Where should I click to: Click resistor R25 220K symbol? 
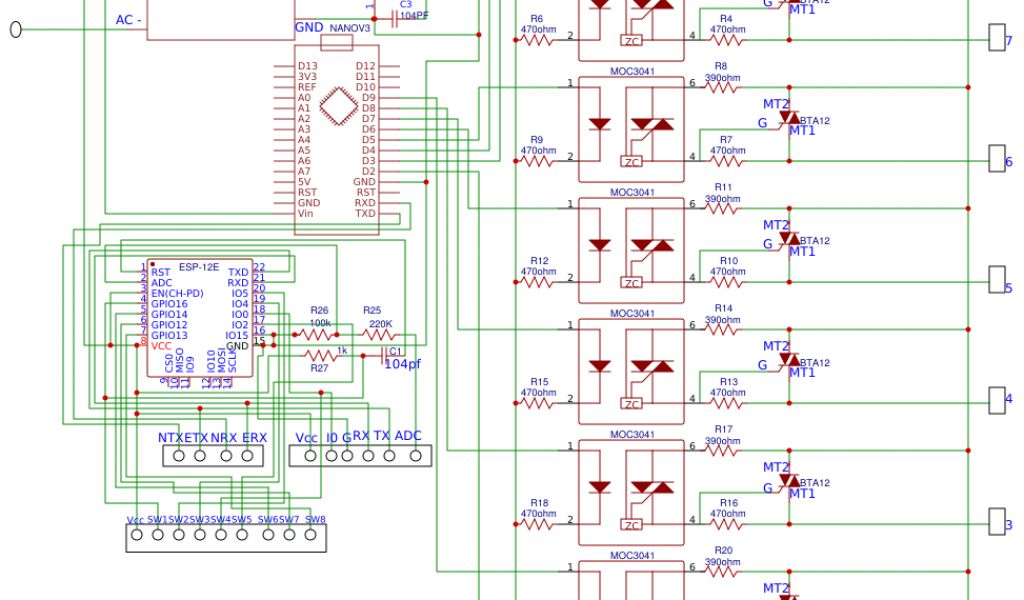pos(377,334)
